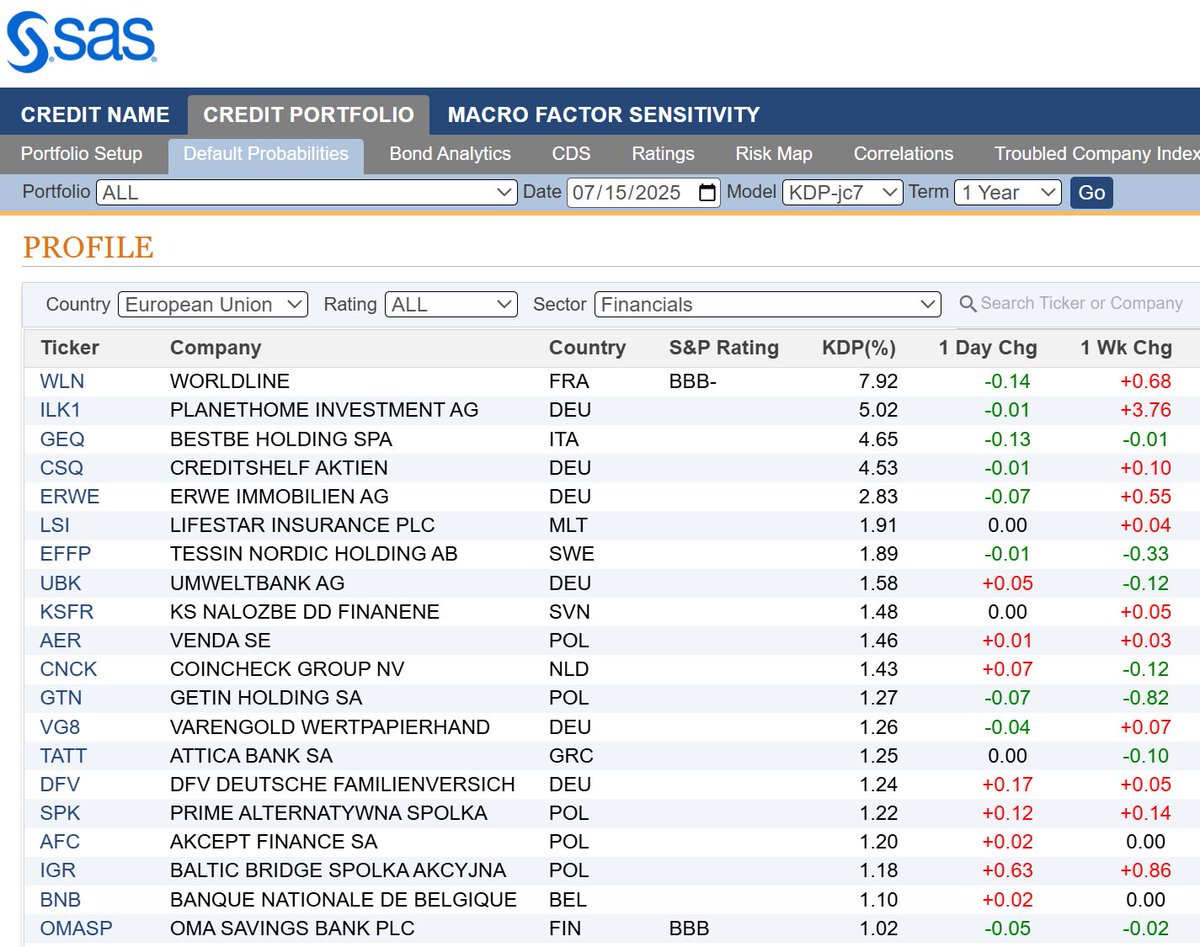The image size is (1200, 947).
Task: Open the Rating ALL dropdown
Action: tap(451, 304)
